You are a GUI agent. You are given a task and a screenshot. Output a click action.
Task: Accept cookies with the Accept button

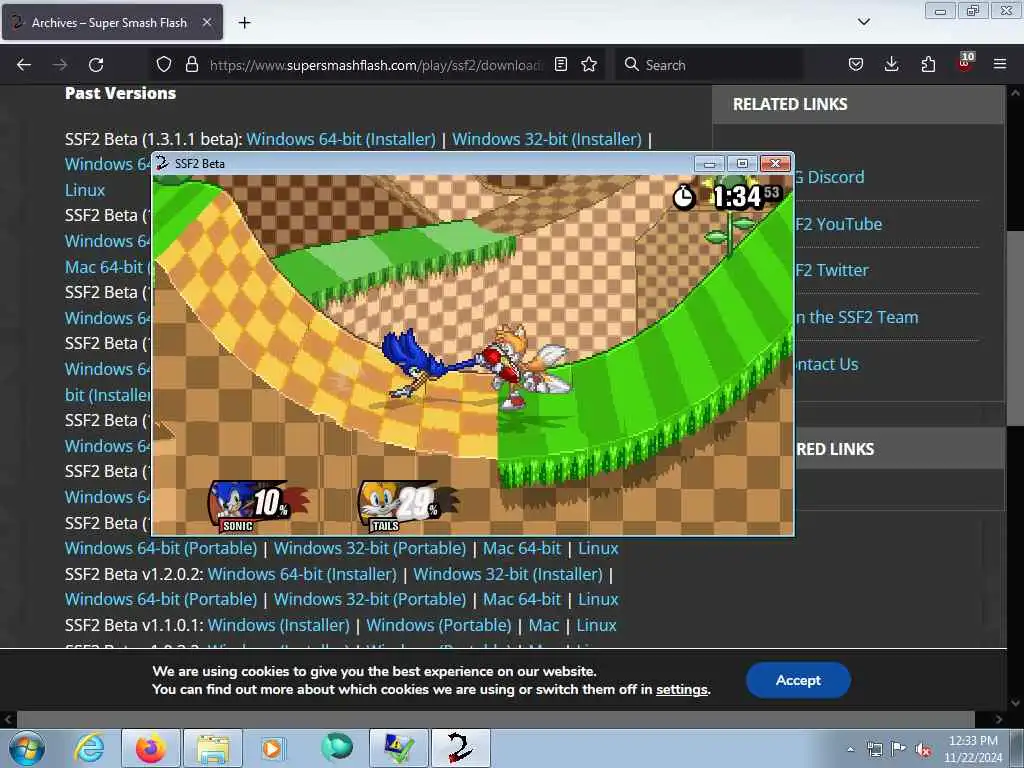798,680
